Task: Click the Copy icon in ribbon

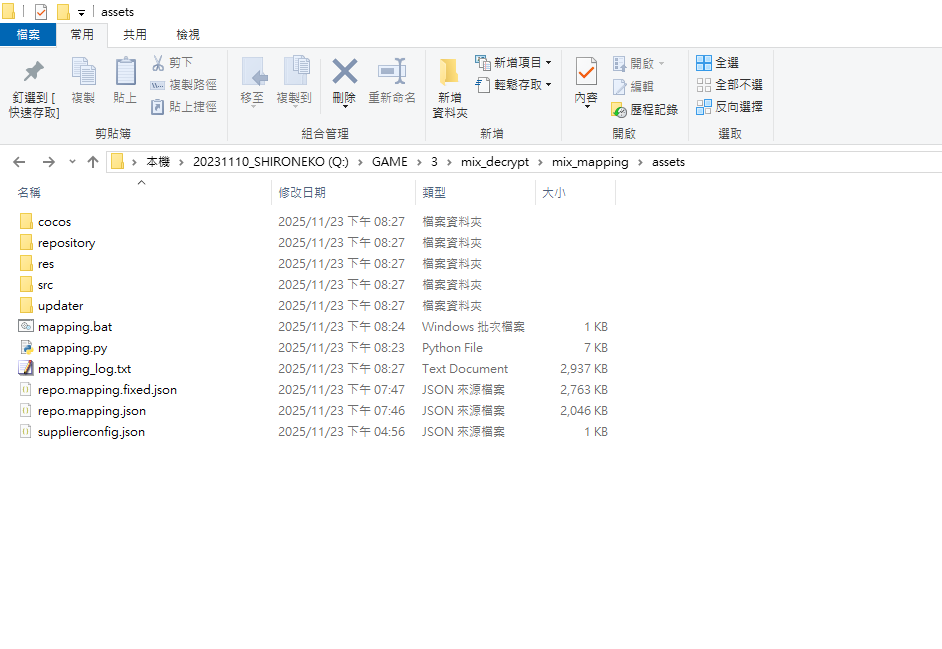Action: [x=83, y=73]
